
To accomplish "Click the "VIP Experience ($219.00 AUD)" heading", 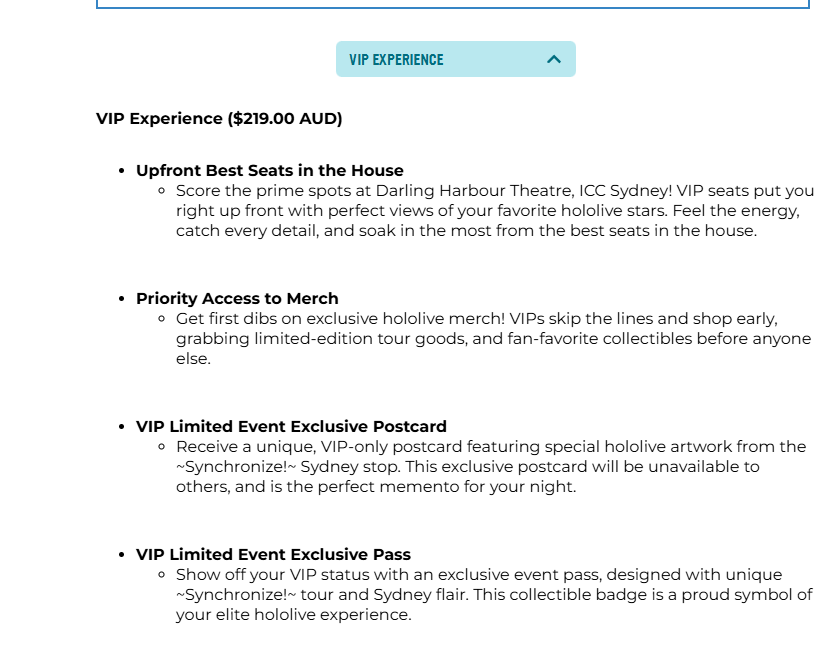I will click(x=219, y=118).
